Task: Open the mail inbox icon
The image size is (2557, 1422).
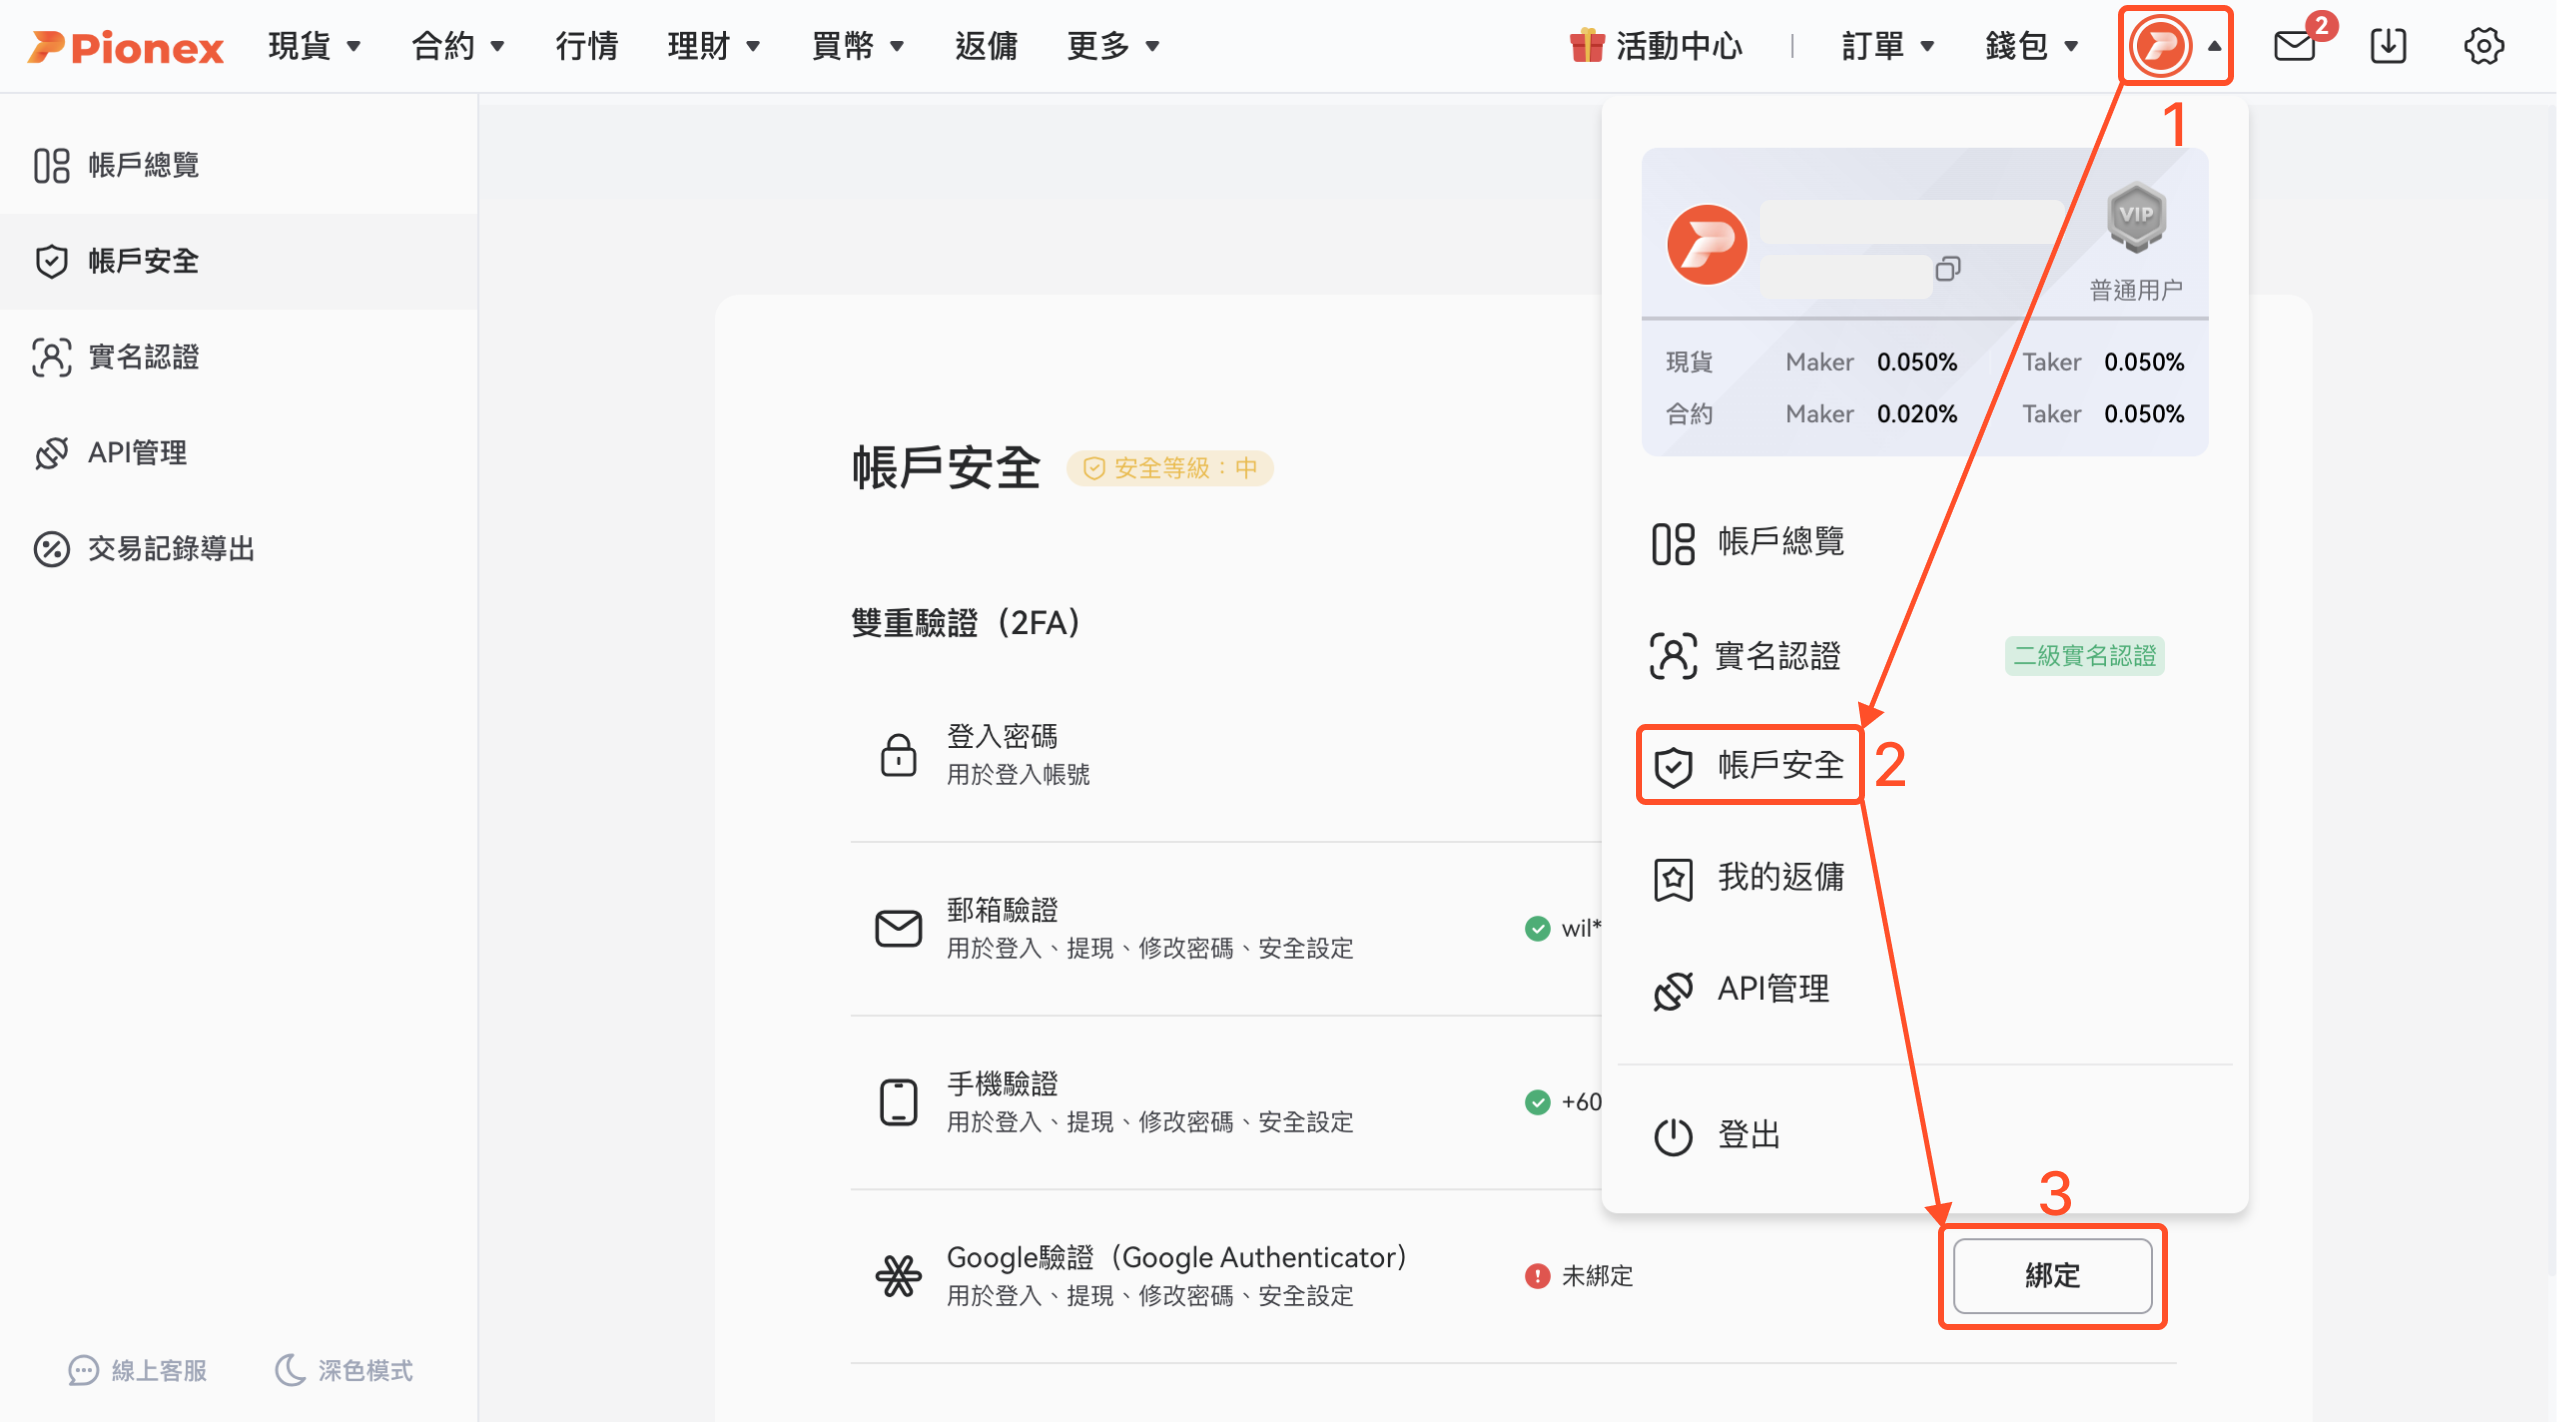Action: [2294, 46]
